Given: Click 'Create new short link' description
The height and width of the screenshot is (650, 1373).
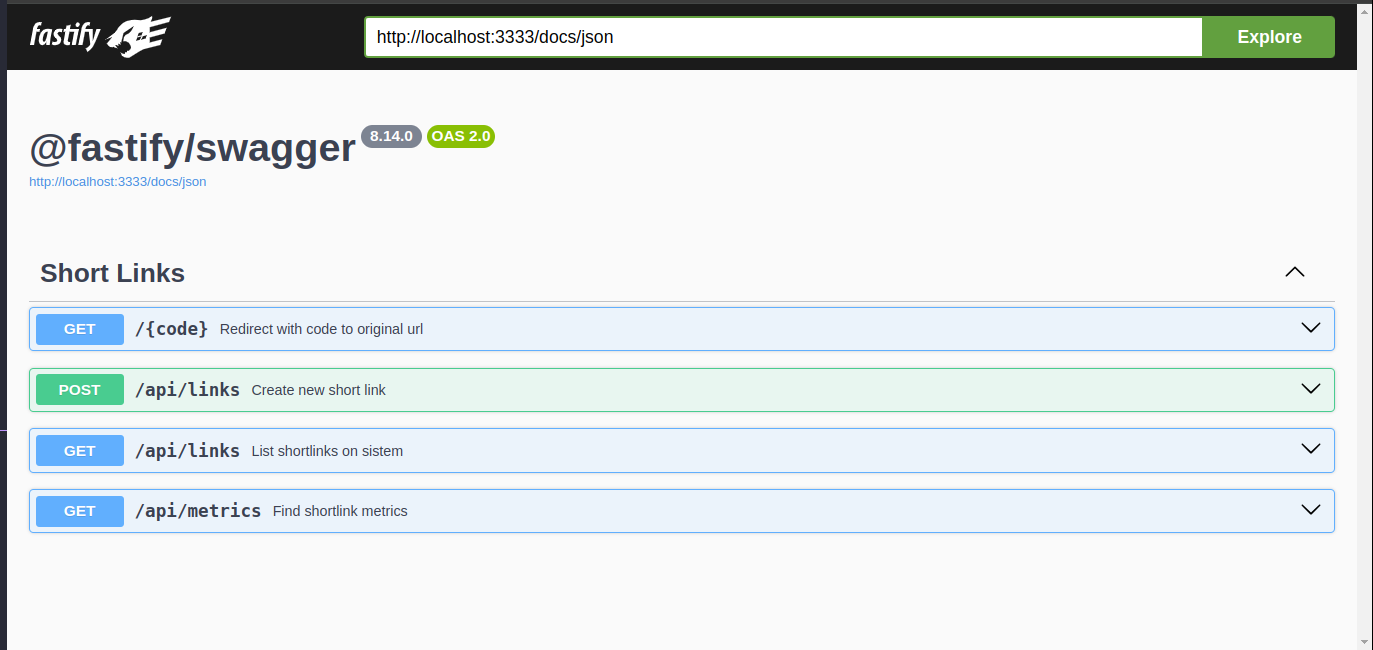Looking at the screenshot, I should 318,390.
